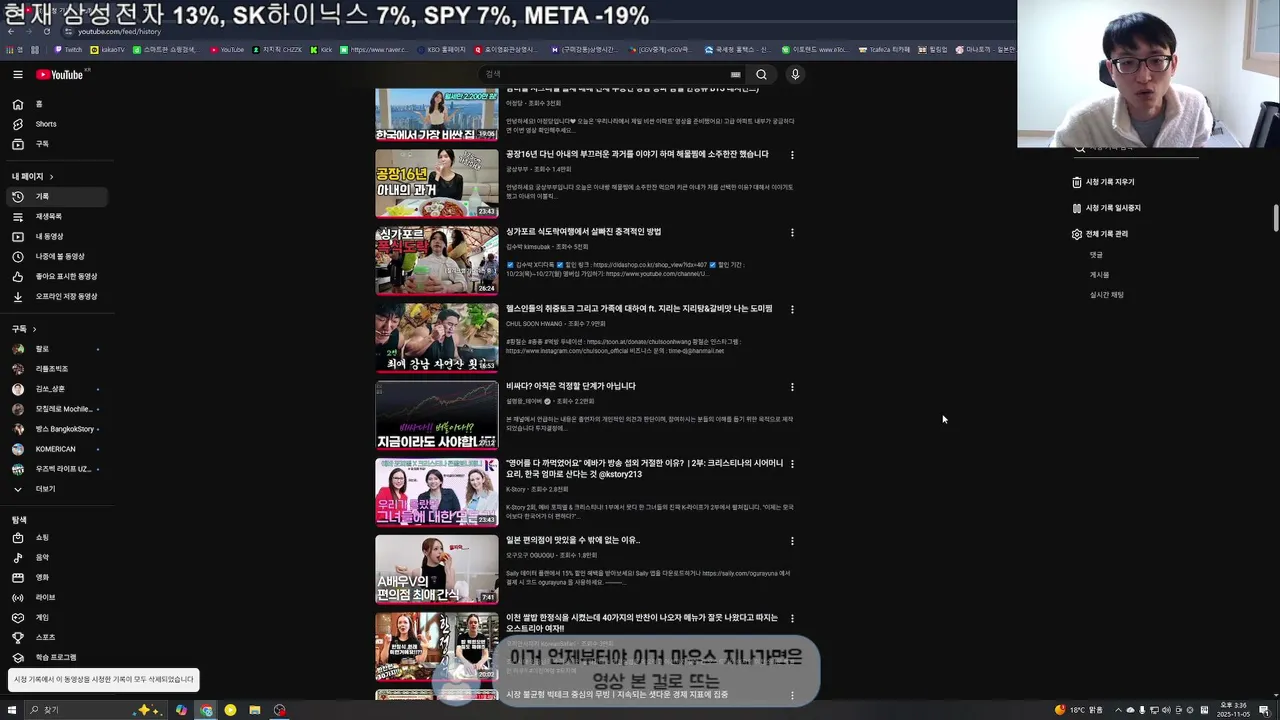Open more options for 비싸다? 아직은 걱정할 video
The height and width of the screenshot is (720, 1280).
tap(792, 386)
